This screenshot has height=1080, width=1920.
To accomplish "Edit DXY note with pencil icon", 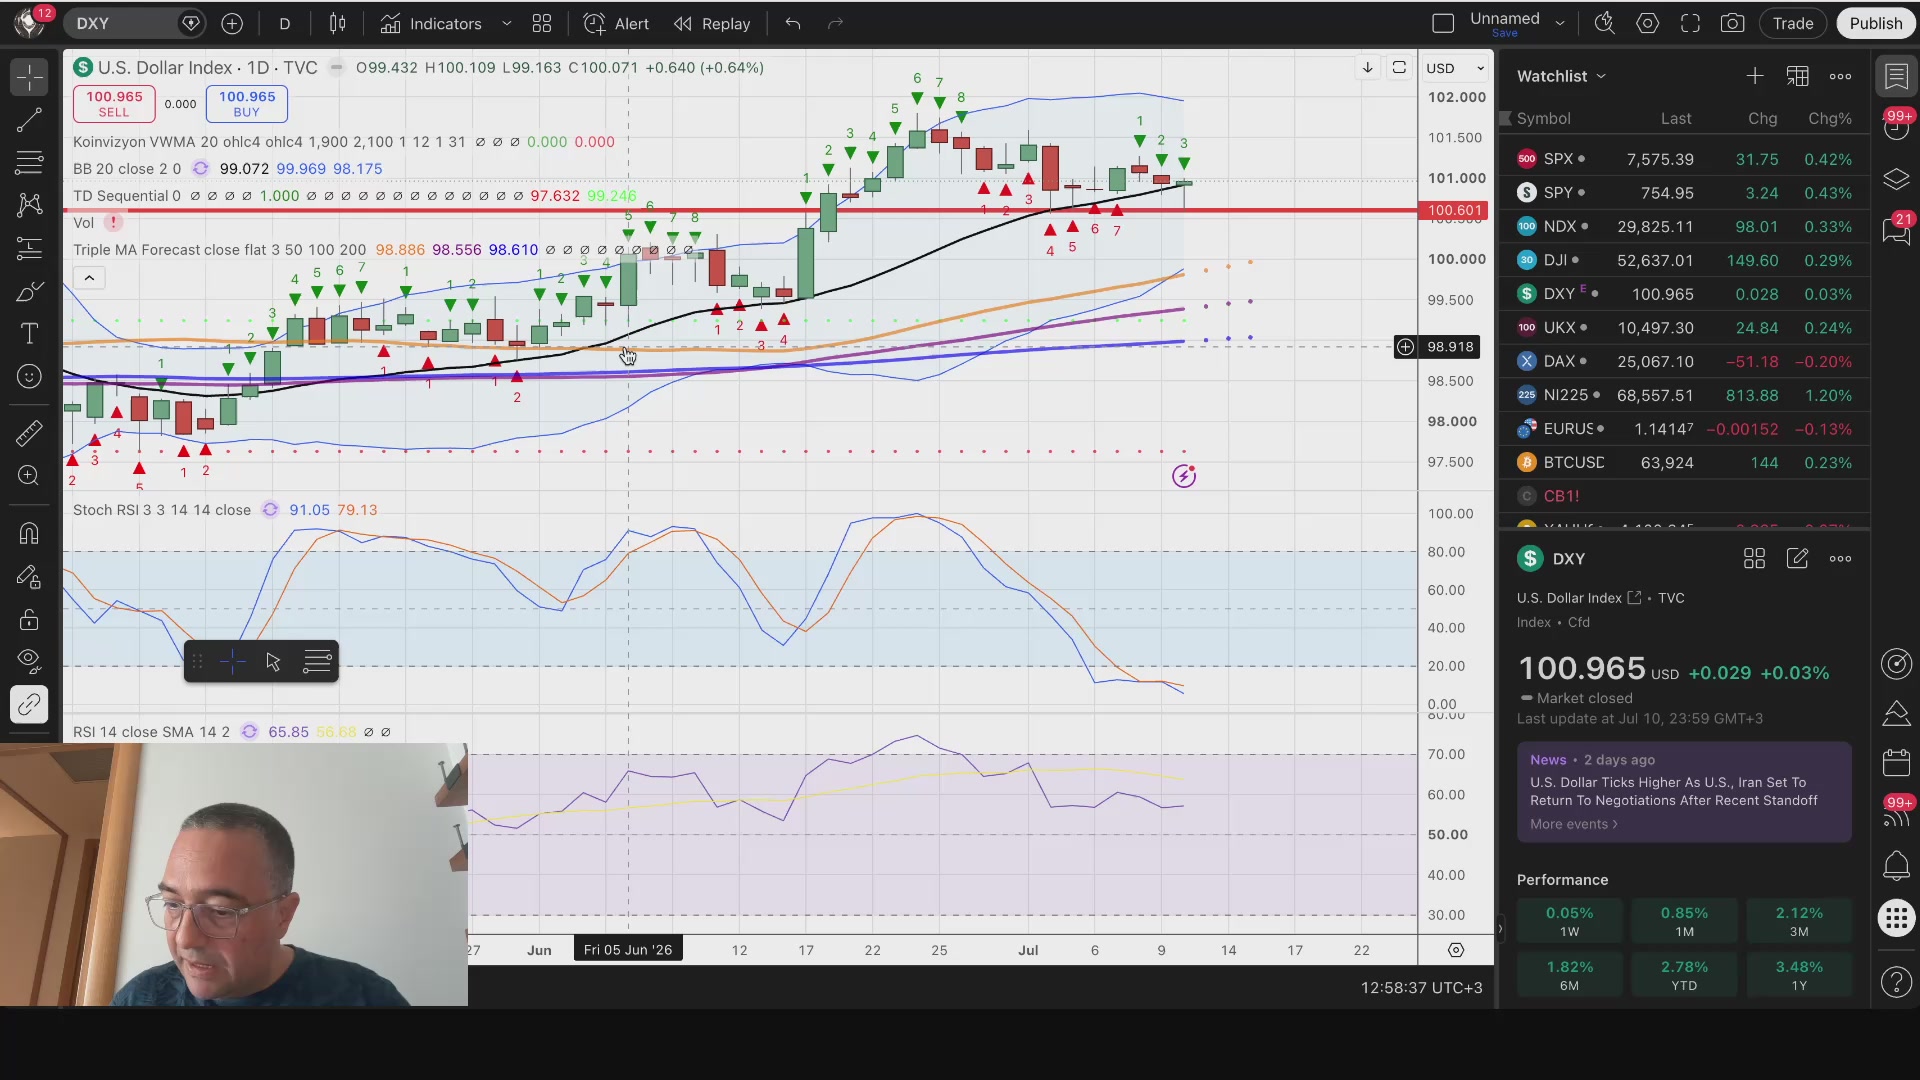I will tap(1797, 559).
